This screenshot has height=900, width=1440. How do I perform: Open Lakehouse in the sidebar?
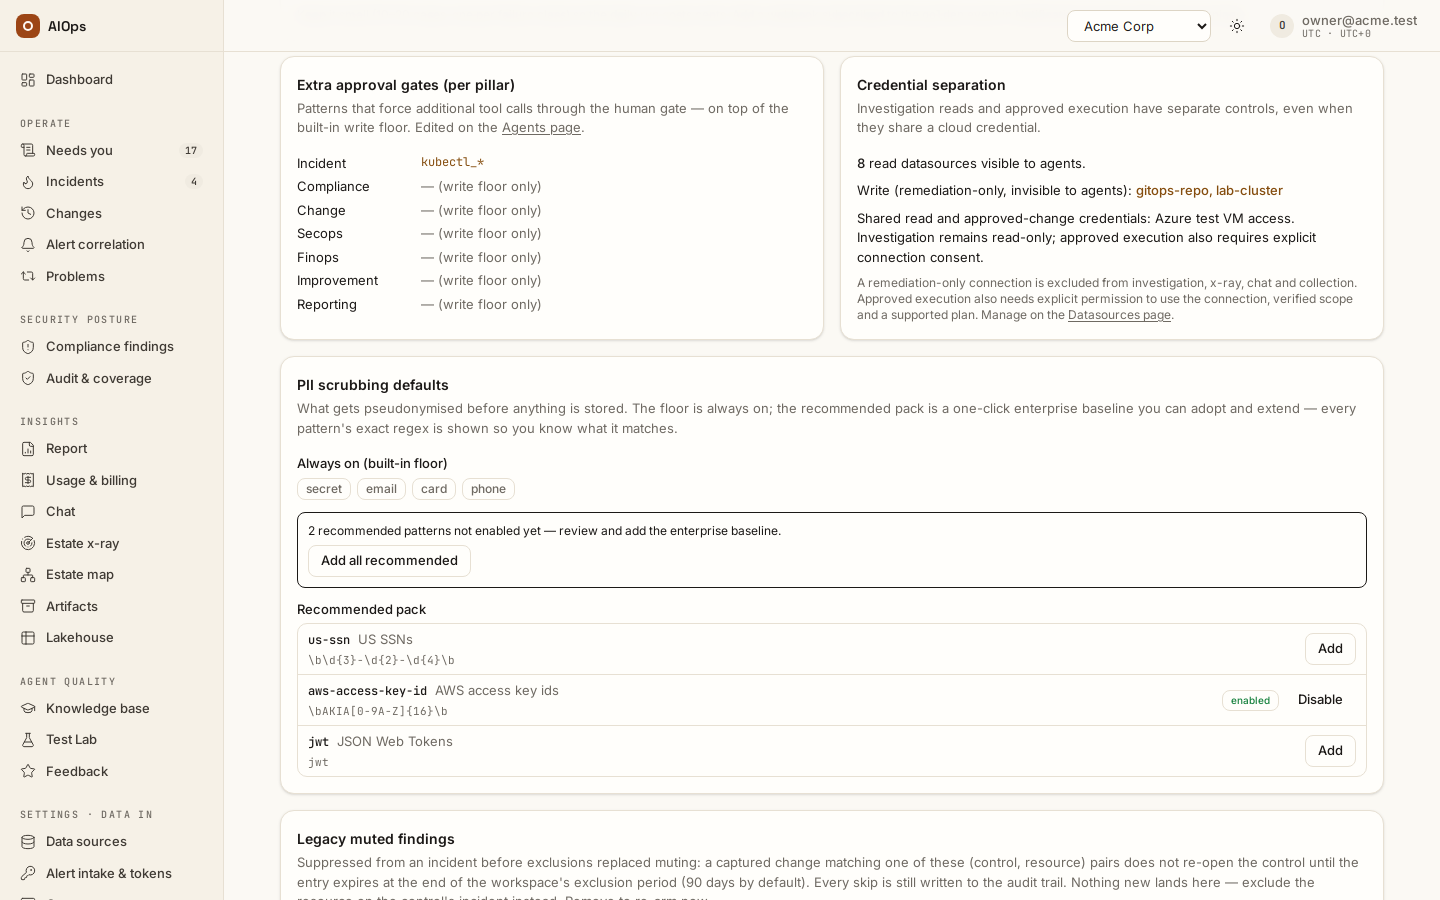[x=112, y=638]
